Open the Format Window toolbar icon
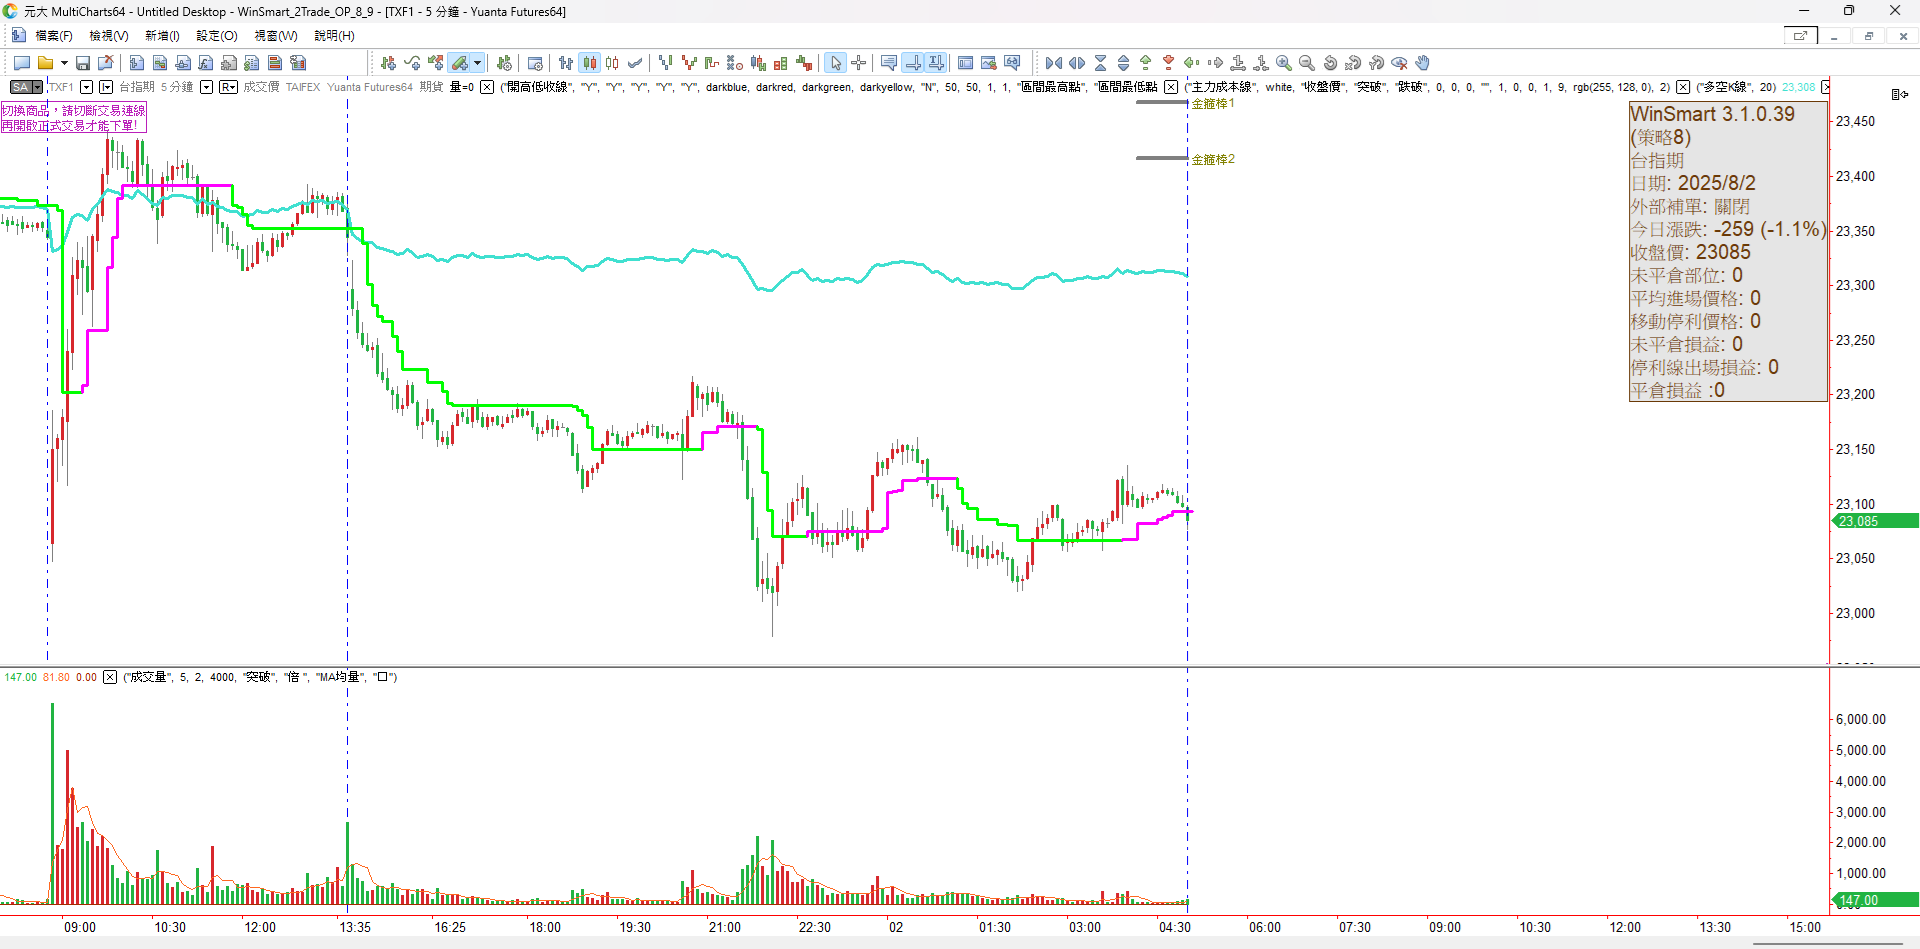This screenshot has height=949, width=1920. pyautogui.click(x=535, y=63)
